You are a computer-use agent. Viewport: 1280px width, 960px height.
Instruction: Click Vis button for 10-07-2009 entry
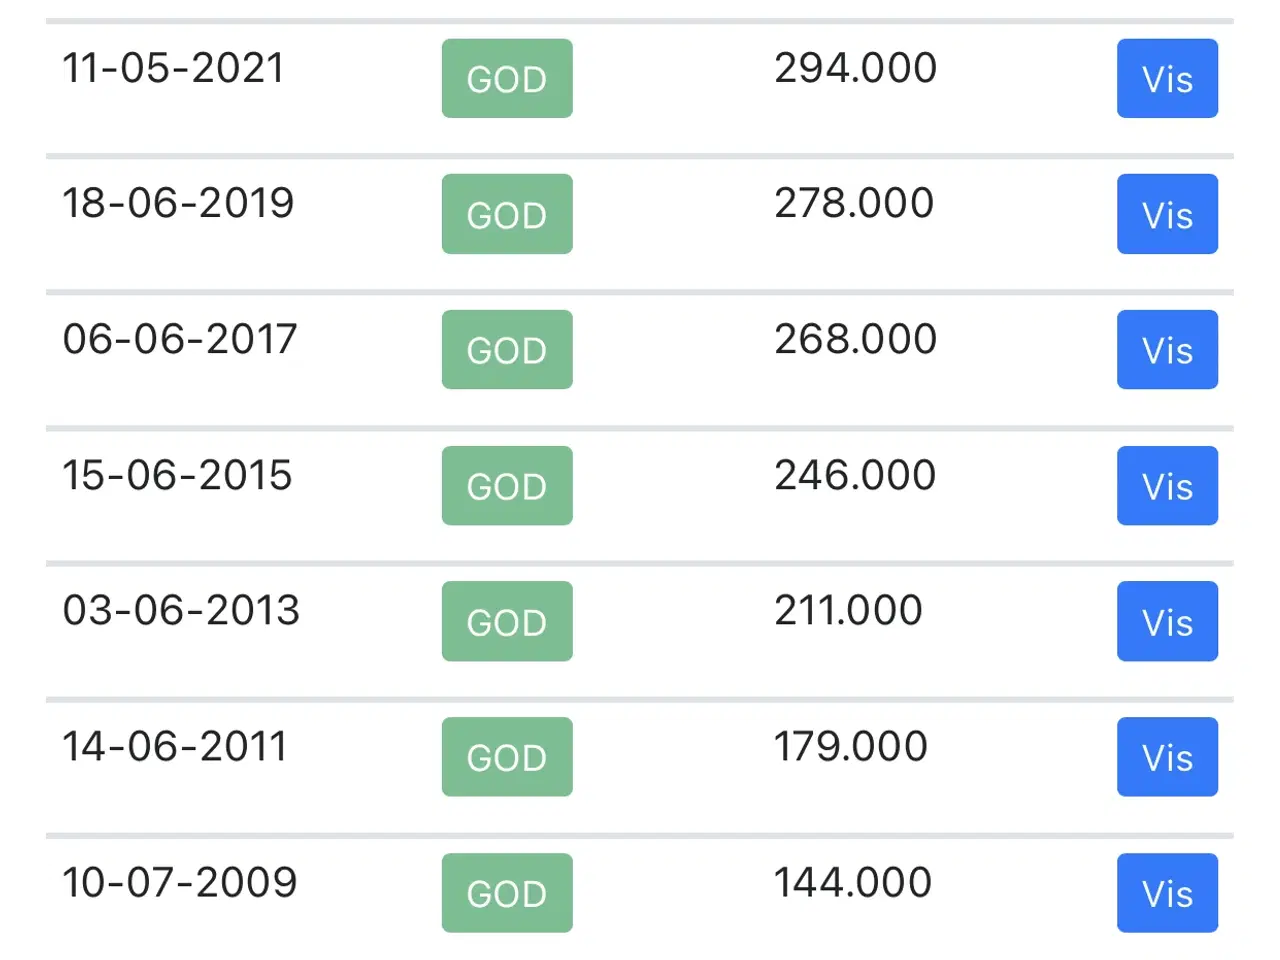[1167, 893]
